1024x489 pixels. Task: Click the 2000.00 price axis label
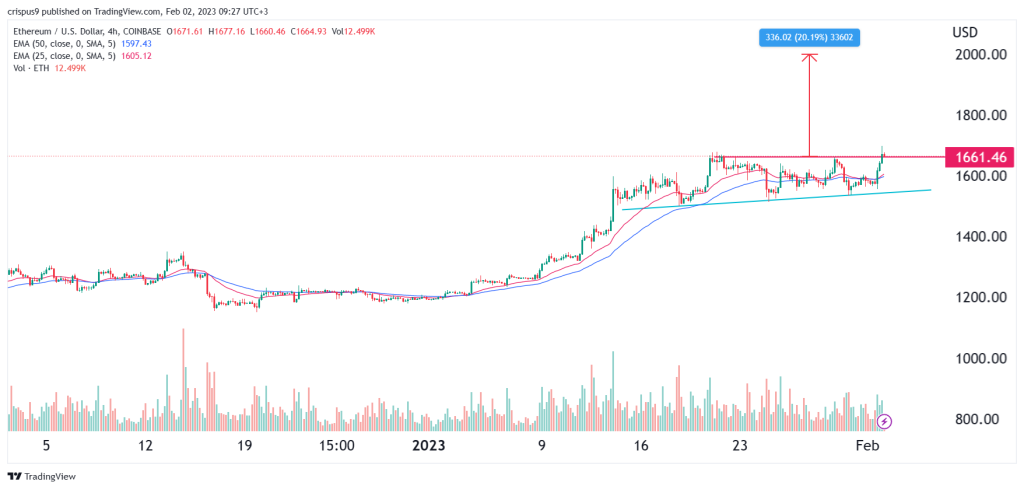[x=978, y=54]
